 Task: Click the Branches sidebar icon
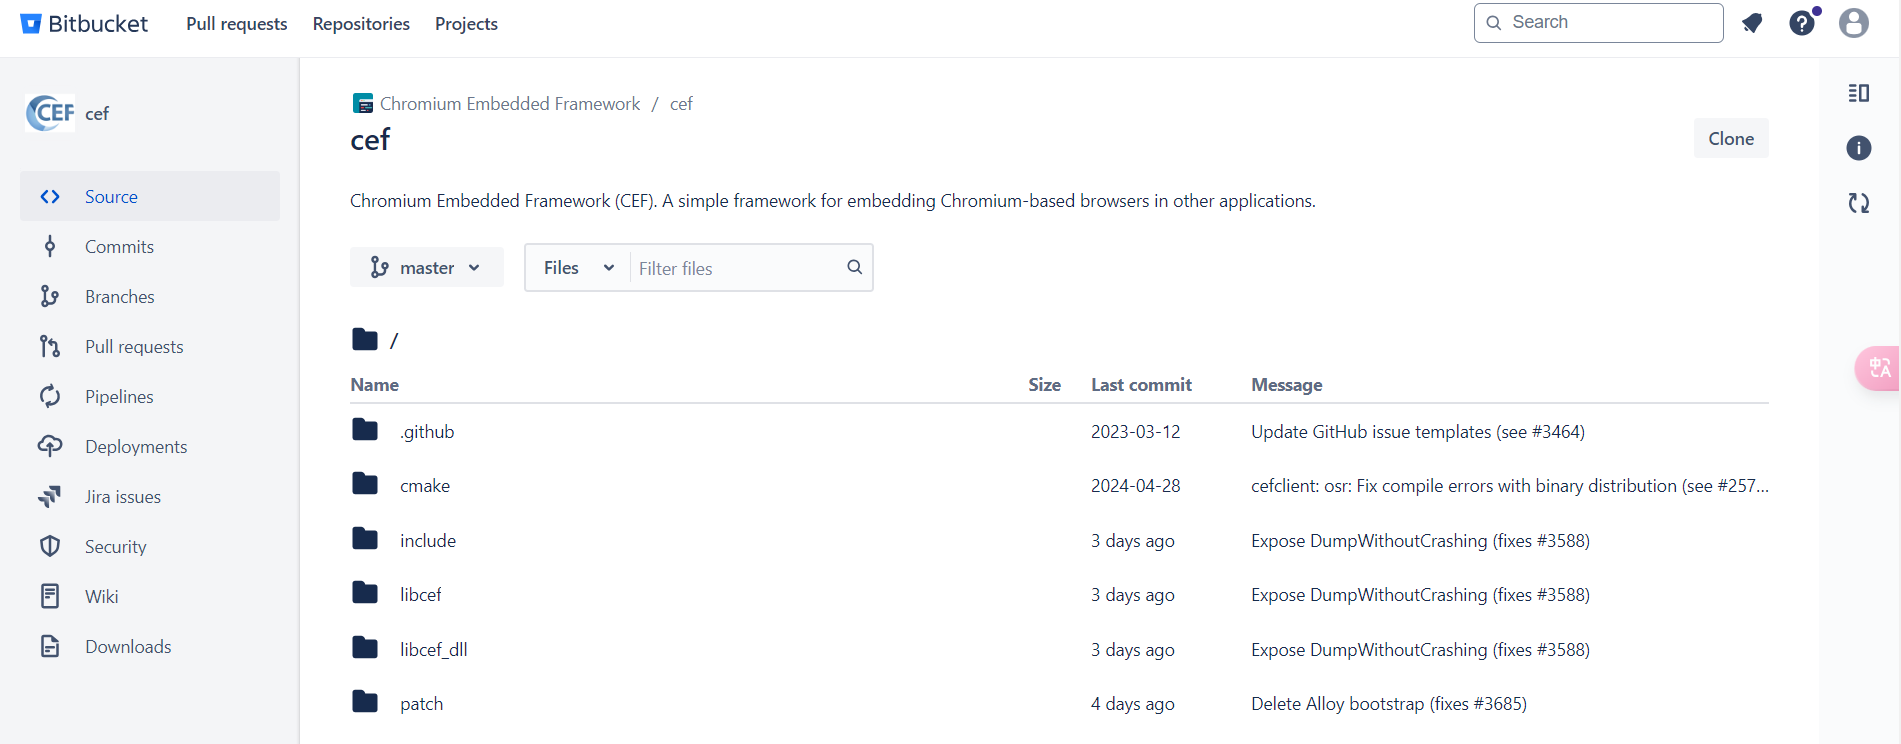(50, 297)
